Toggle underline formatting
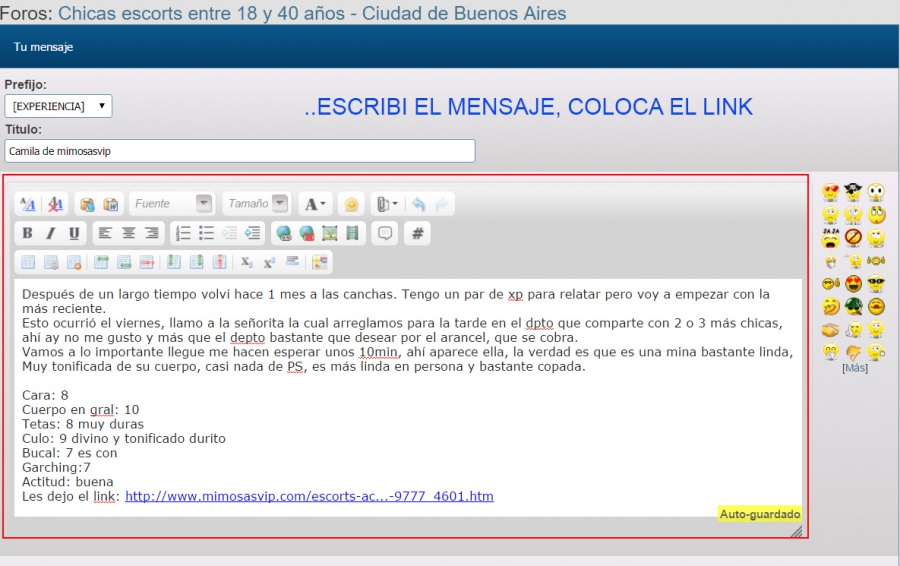The height and width of the screenshot is (566, 900). point(74,233)
